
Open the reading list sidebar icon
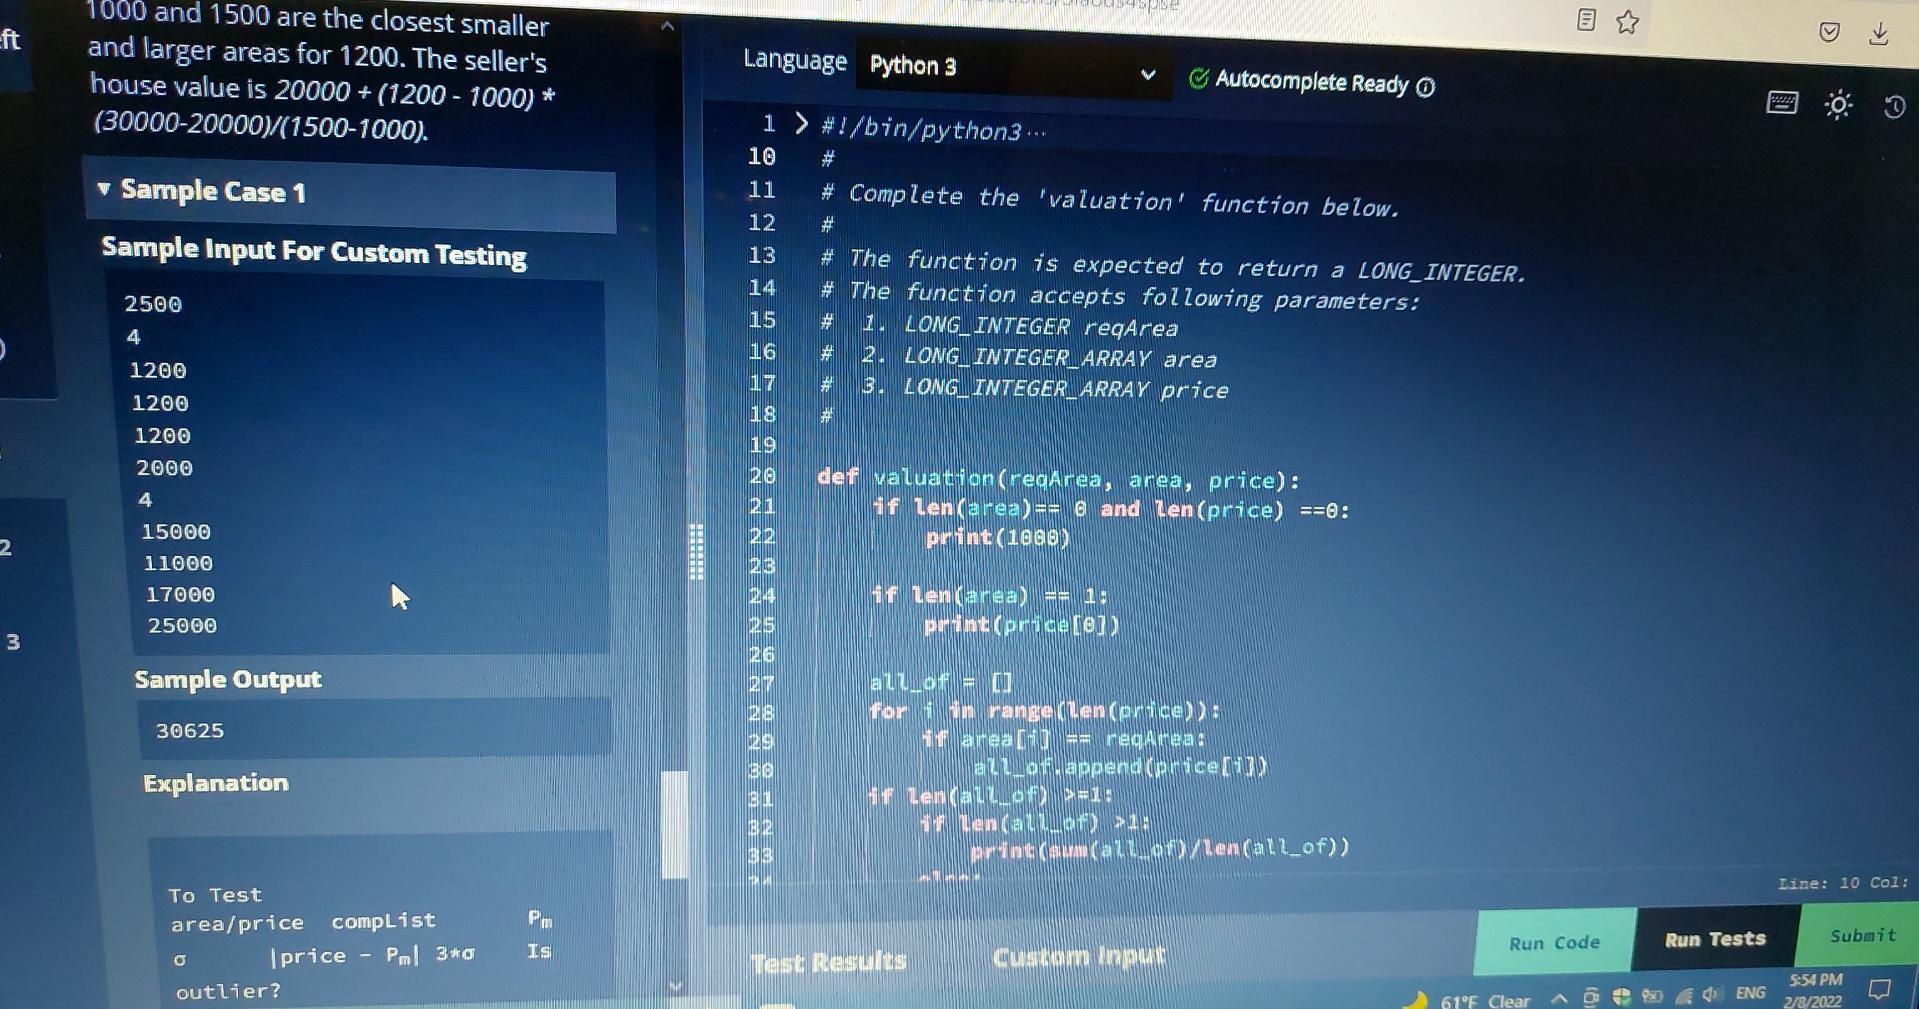pyautogui.click(x=1587, y=22)
